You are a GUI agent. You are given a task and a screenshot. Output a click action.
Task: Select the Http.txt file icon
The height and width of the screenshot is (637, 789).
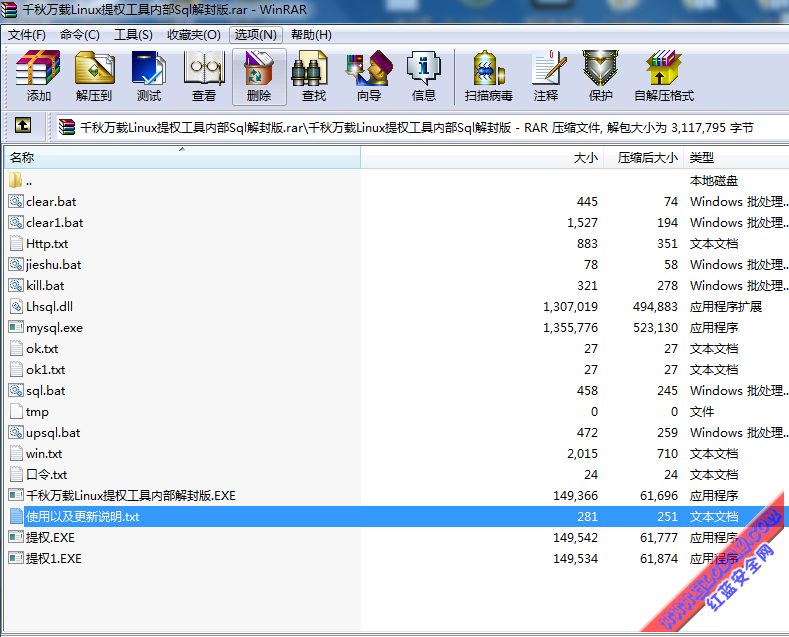16,243
